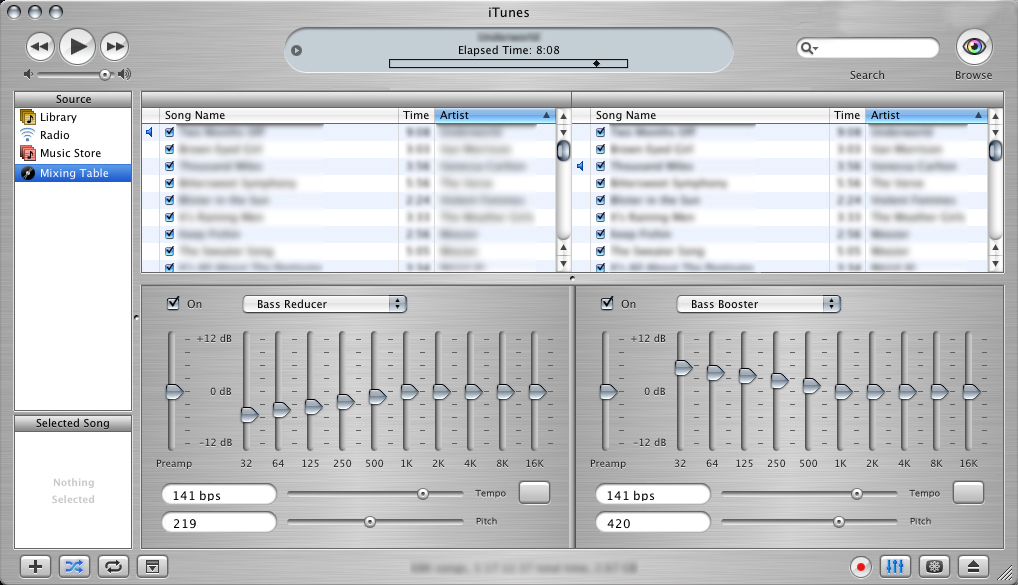Viewport: 1018px width, 585px height.
Task: Click the red record button
Action: coord(859,566)
